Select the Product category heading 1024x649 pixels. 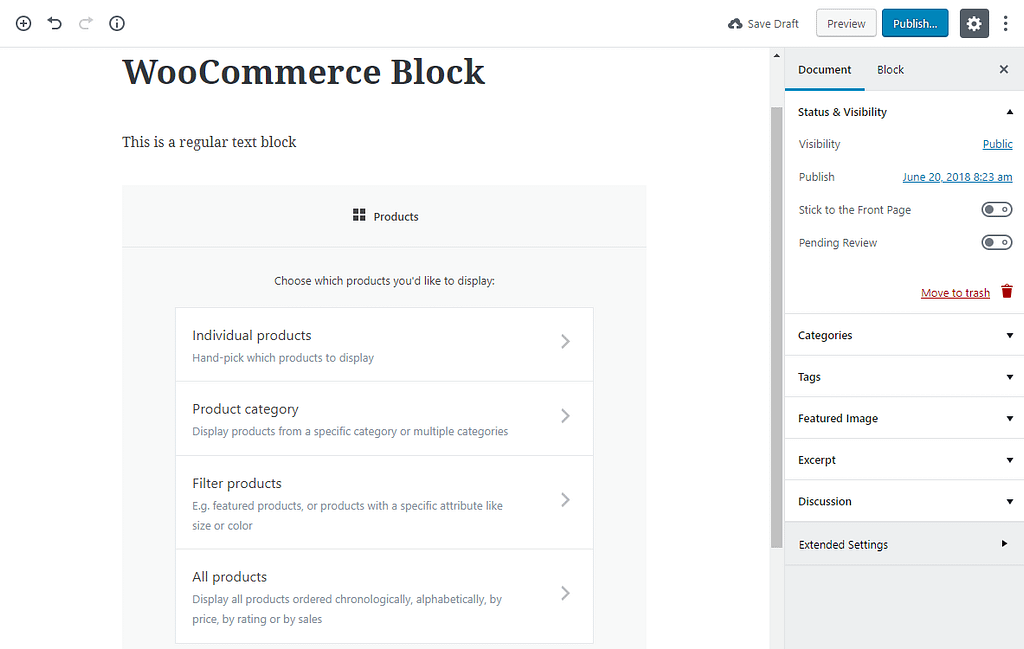245,409
